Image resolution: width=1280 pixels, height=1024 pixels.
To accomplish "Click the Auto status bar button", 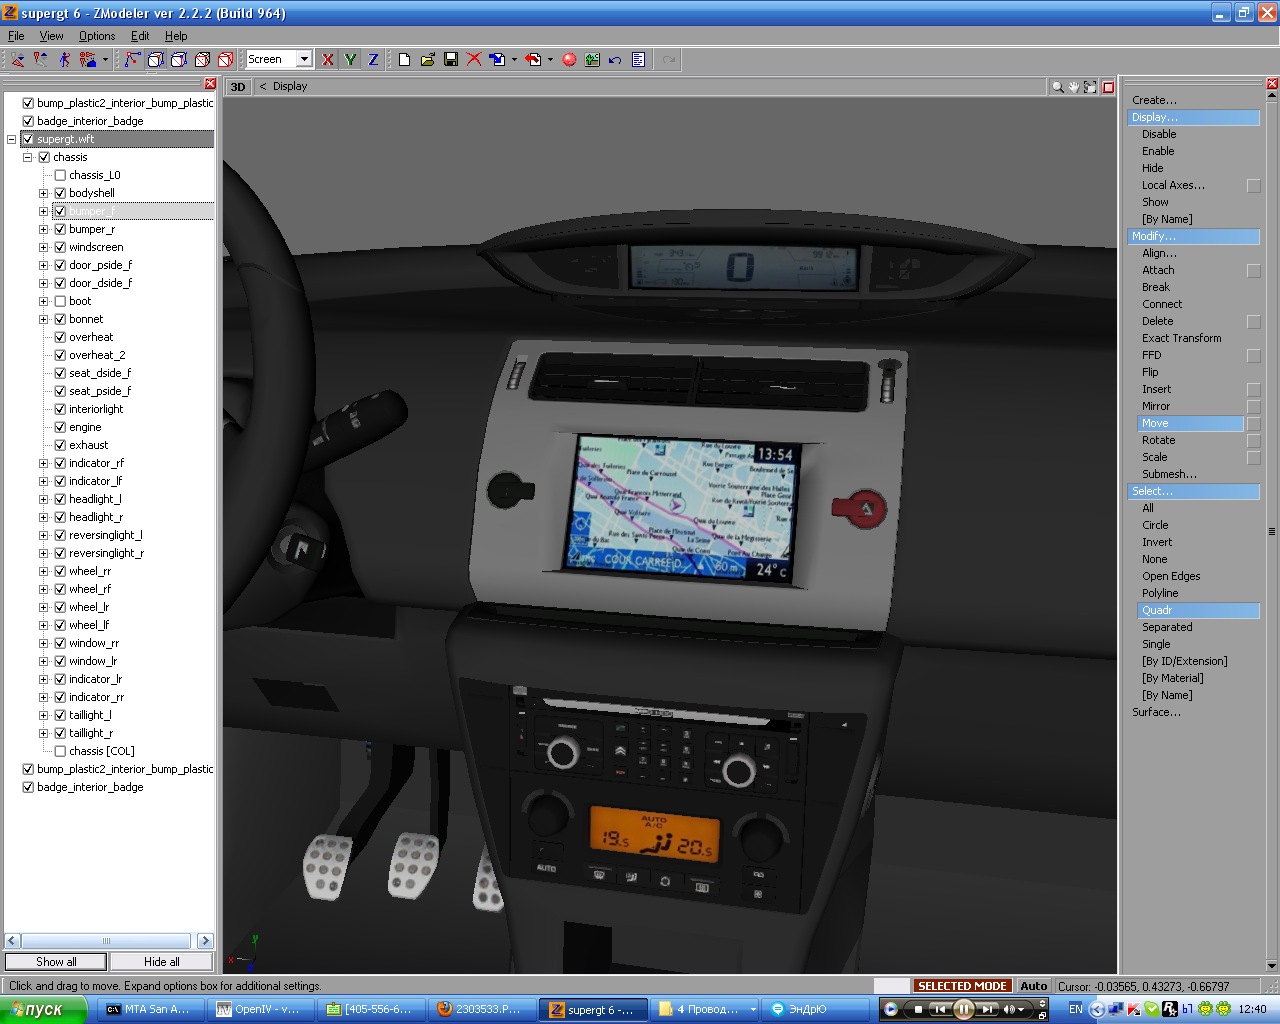I will (x=1034, y=986).
